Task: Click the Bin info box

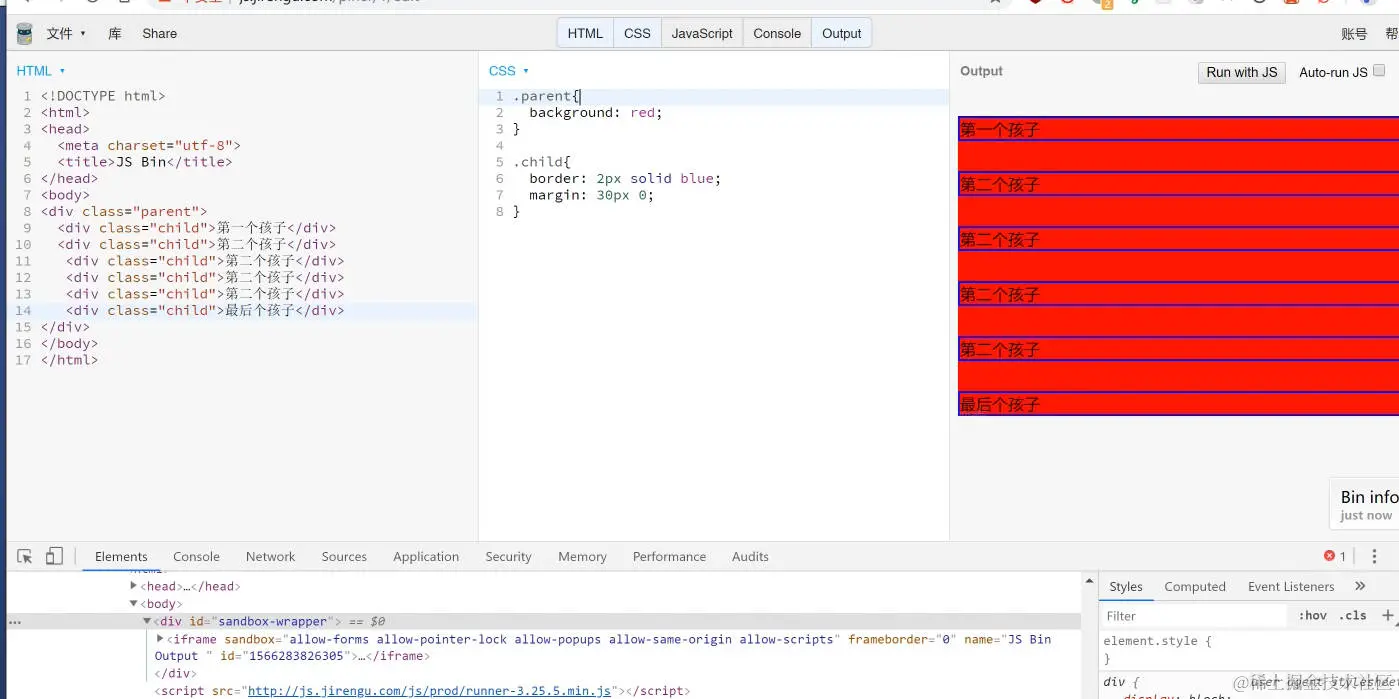Action: coord(1365,503)
